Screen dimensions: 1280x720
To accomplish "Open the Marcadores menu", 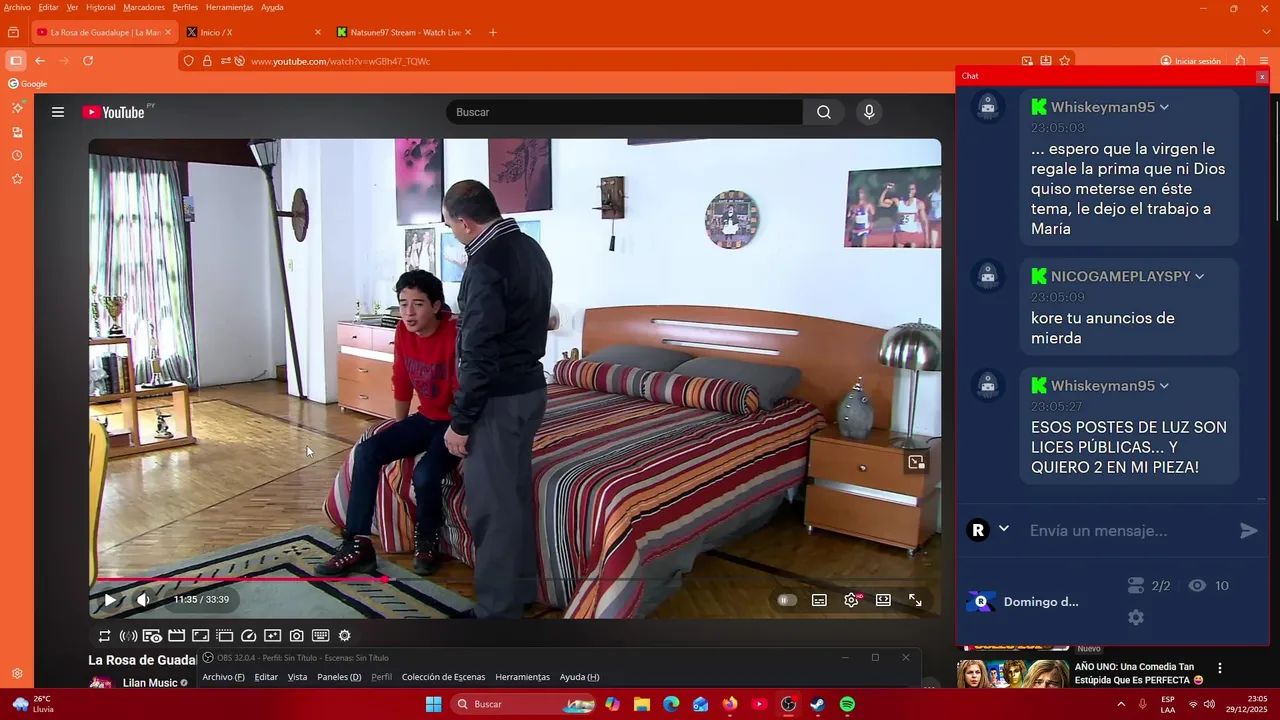I will click(x=144, y=7).
